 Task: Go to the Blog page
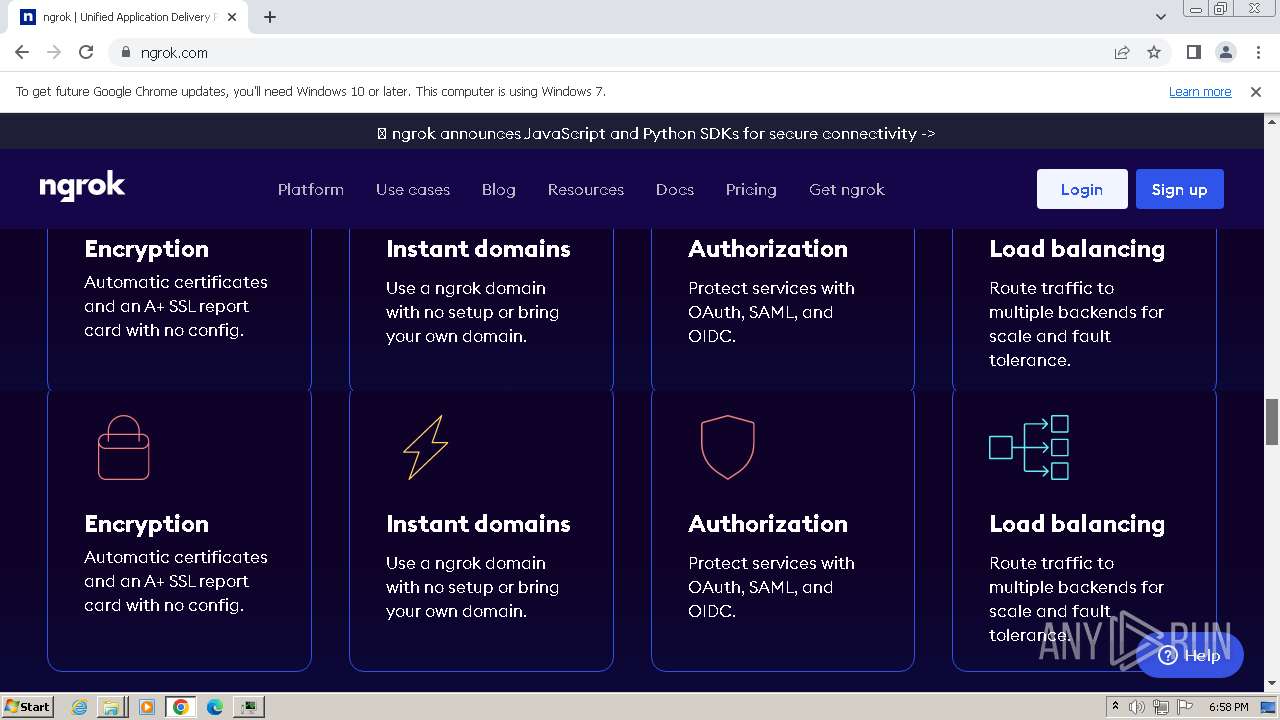(499, 189)
